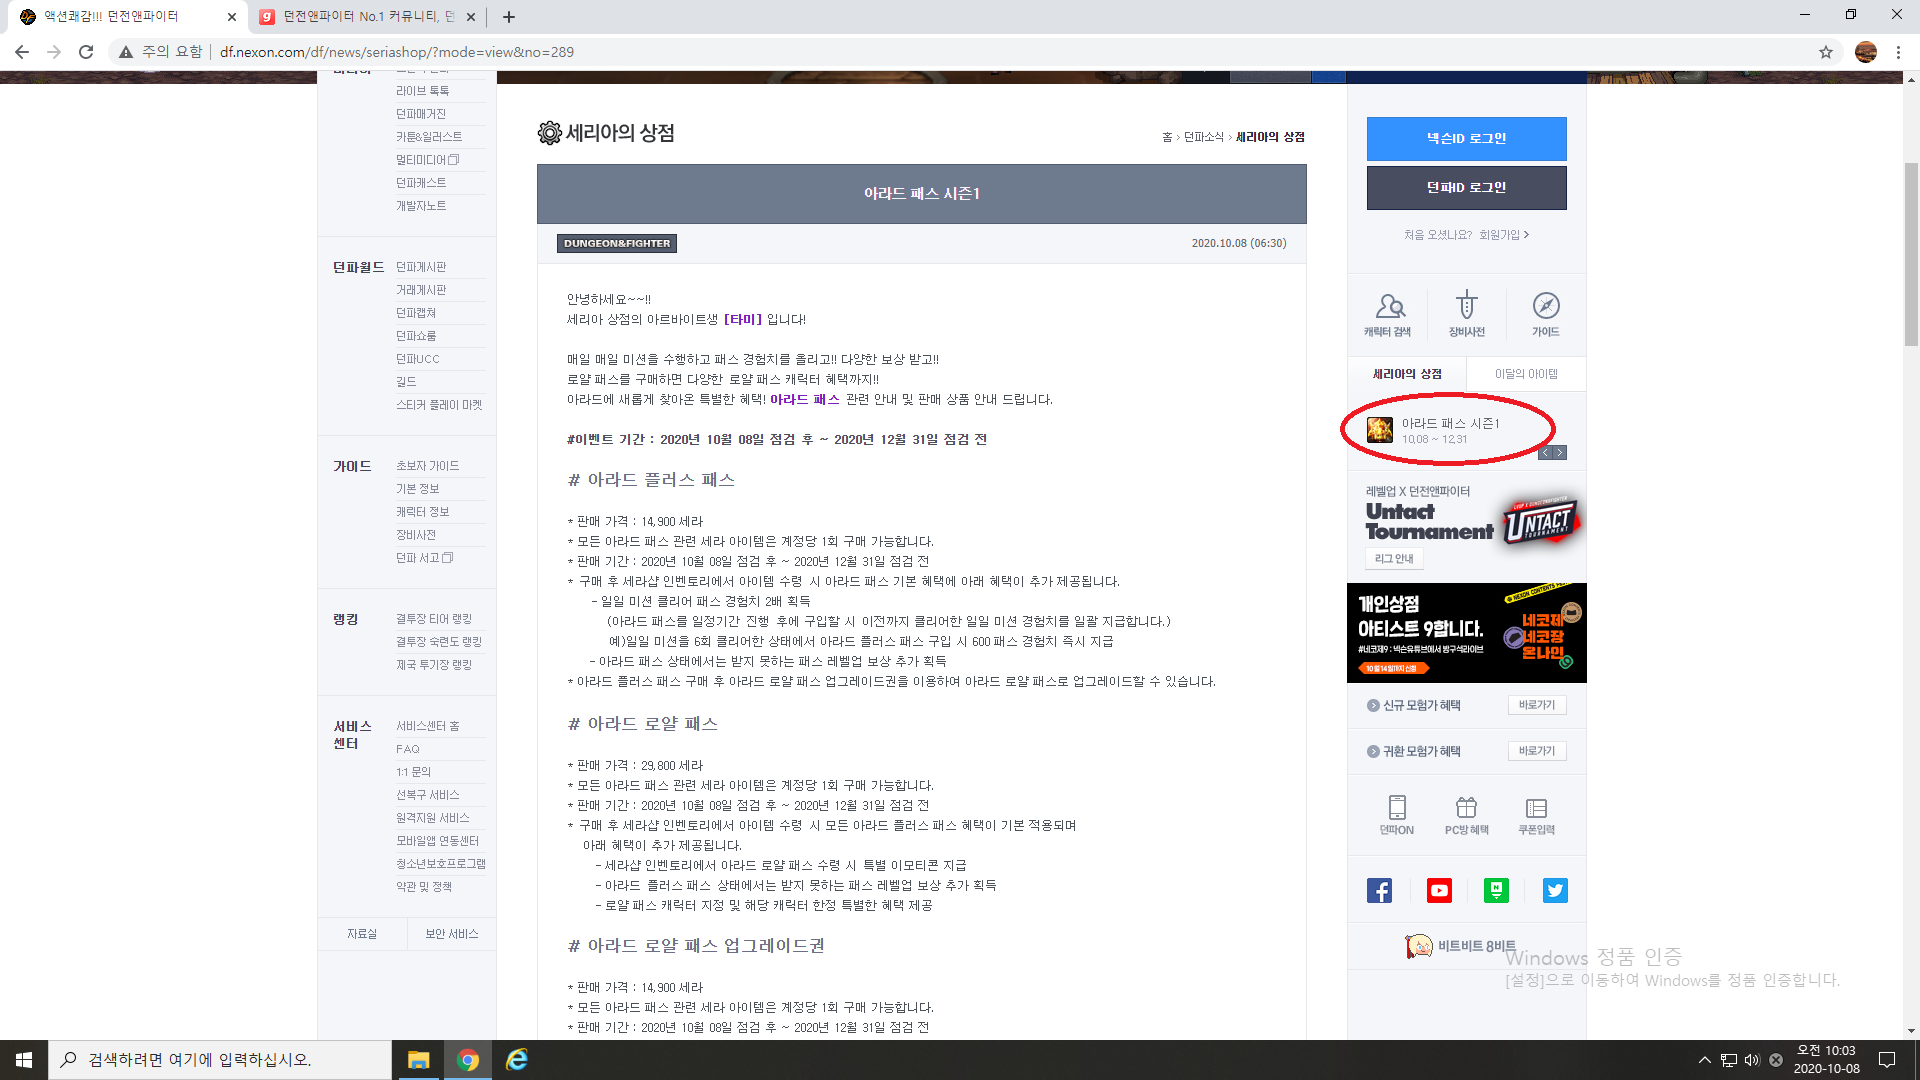
Task: Open 멀티미디어 in left menu
Action: point(427,160)
